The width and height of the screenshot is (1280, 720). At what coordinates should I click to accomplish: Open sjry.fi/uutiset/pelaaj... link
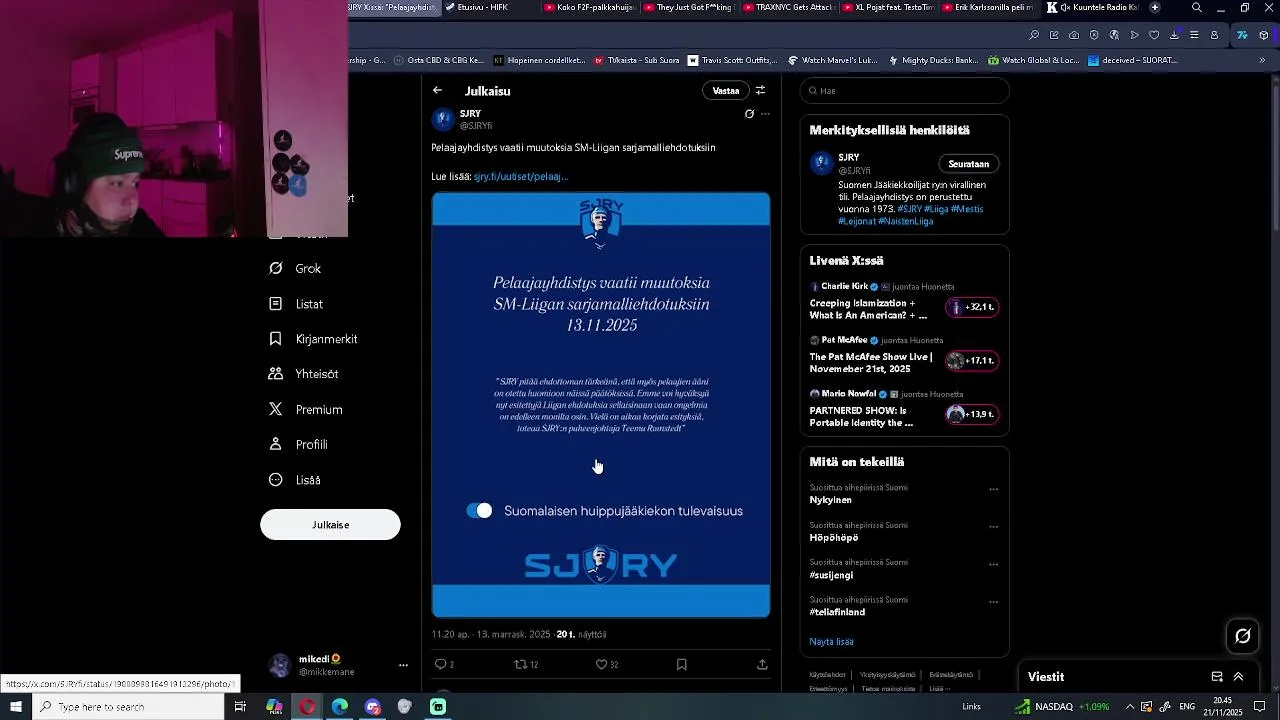521,176
